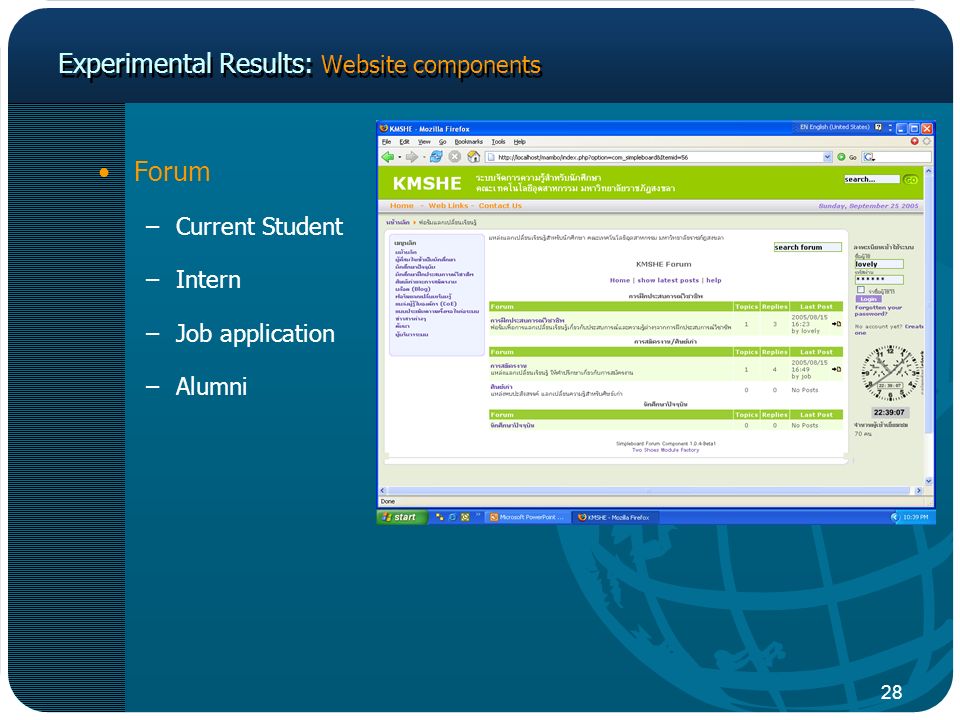Click the analog clock widget
This screenshot has height=720, width=960.
coord(890,373)
